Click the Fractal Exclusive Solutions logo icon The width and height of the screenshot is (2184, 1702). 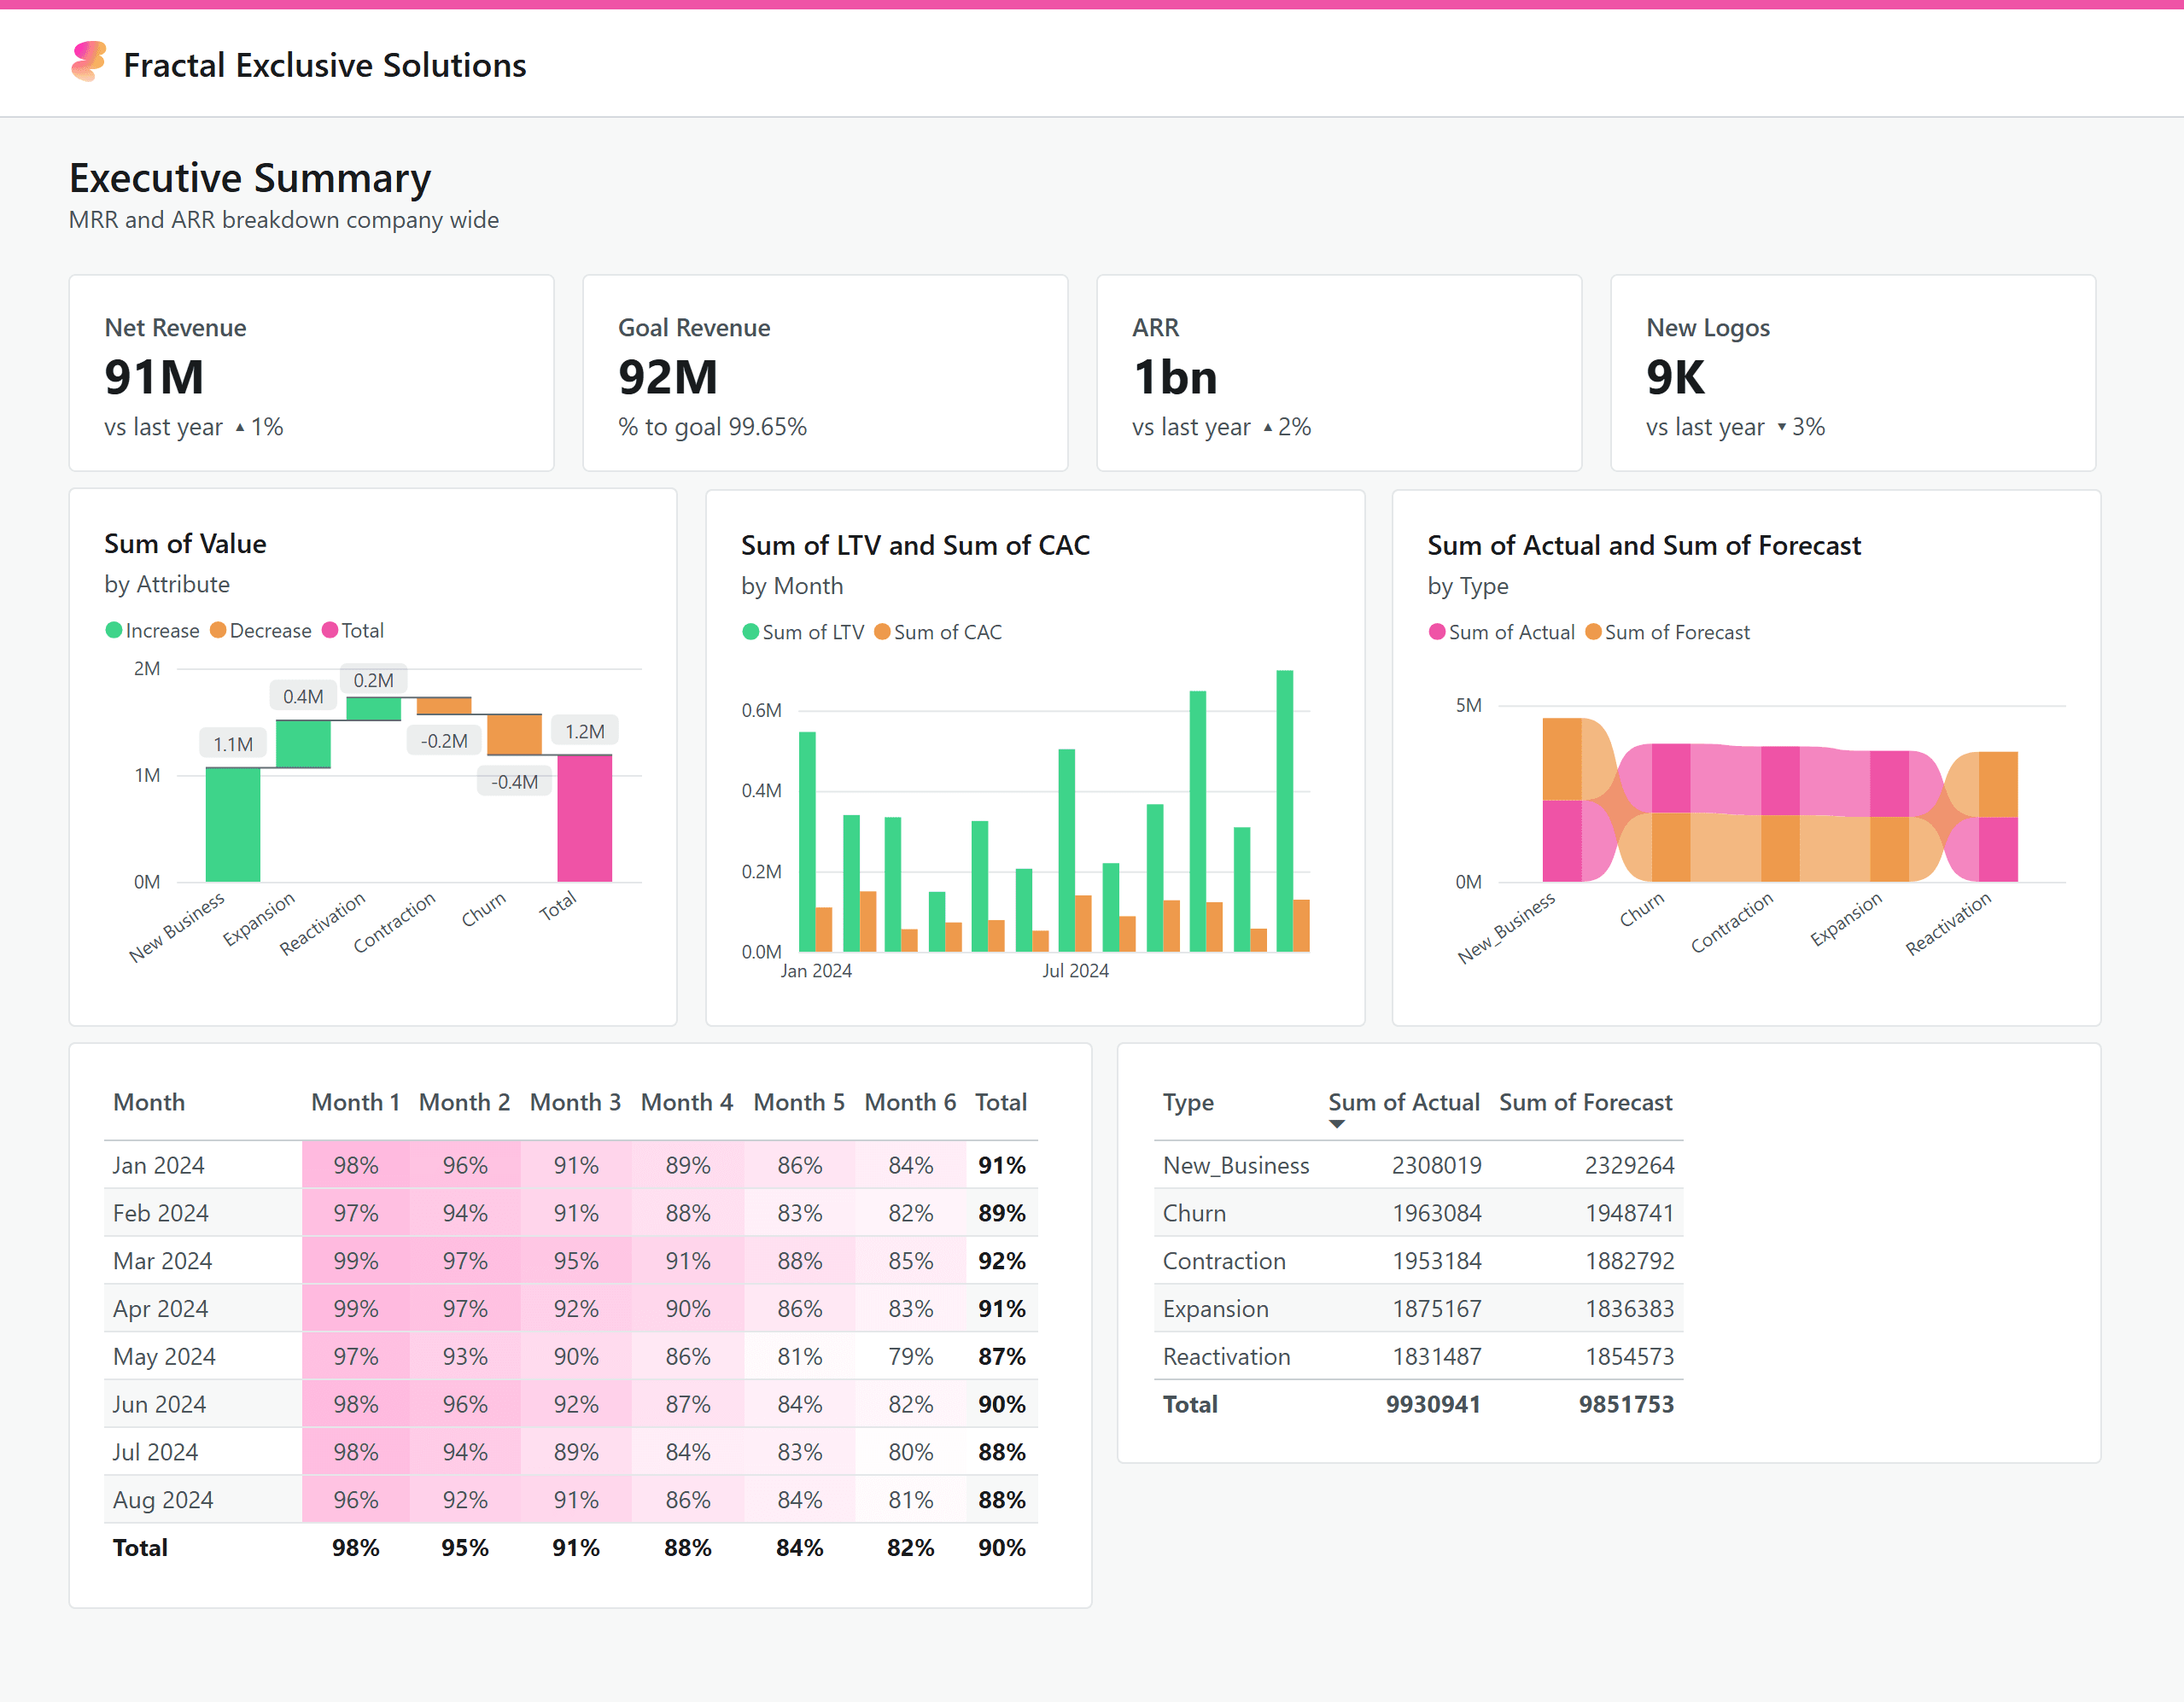click(x=88, y=62)
